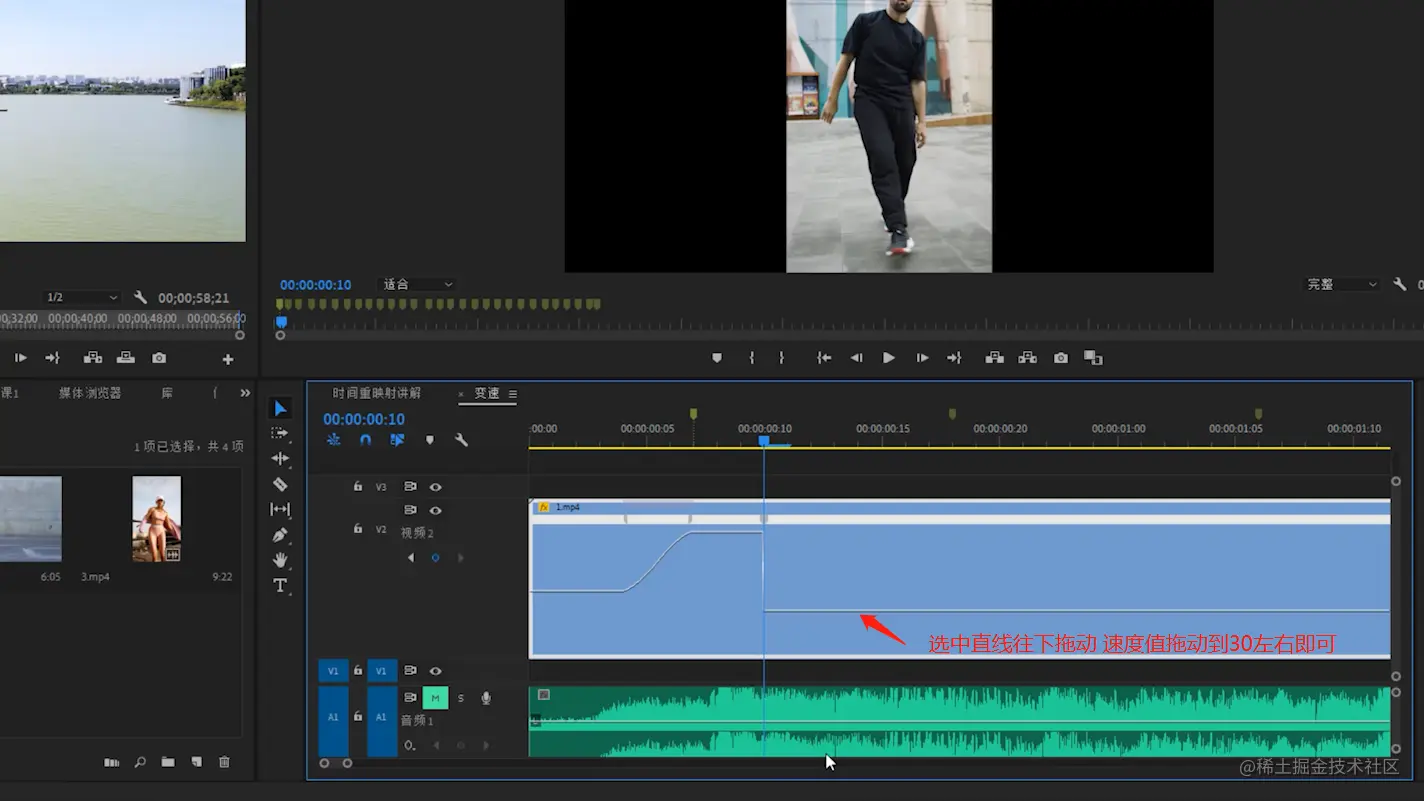Step back one frame in program monitor

point(856,358)
